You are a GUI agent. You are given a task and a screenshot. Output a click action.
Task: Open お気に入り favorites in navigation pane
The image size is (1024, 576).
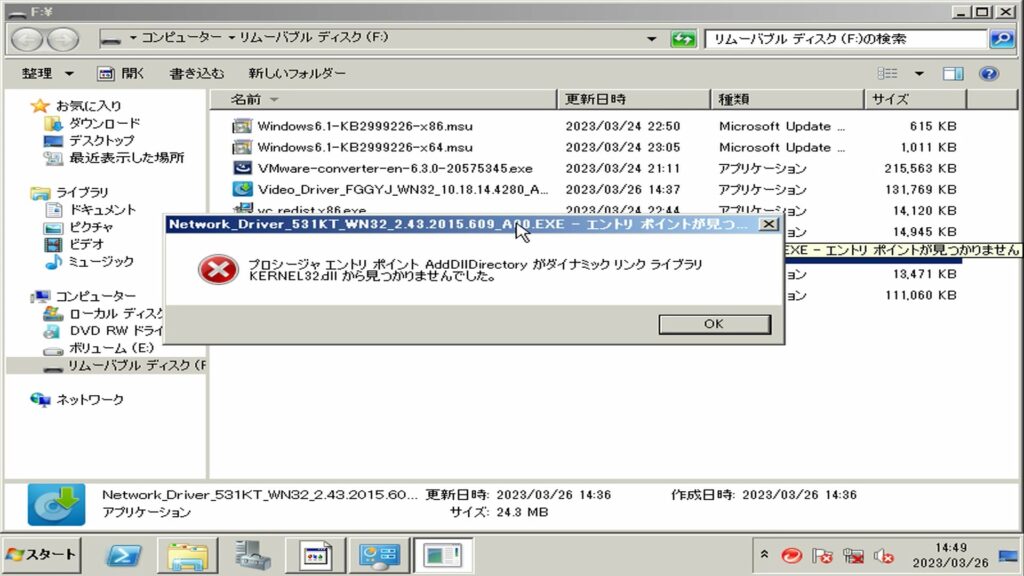click(88, 106)
